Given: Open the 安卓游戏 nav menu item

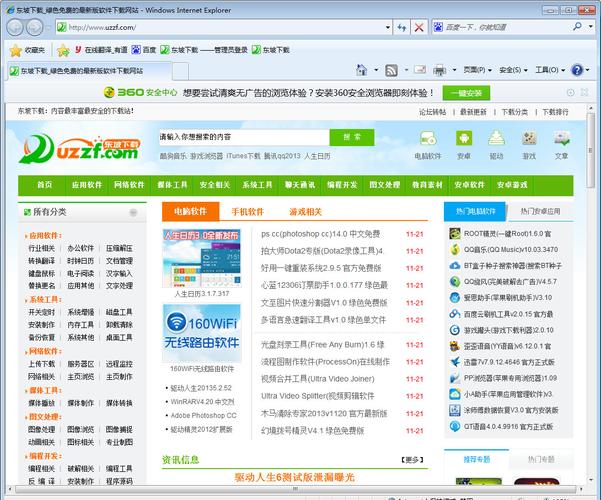Looking at the screenshot, I should tap(512, 185).
